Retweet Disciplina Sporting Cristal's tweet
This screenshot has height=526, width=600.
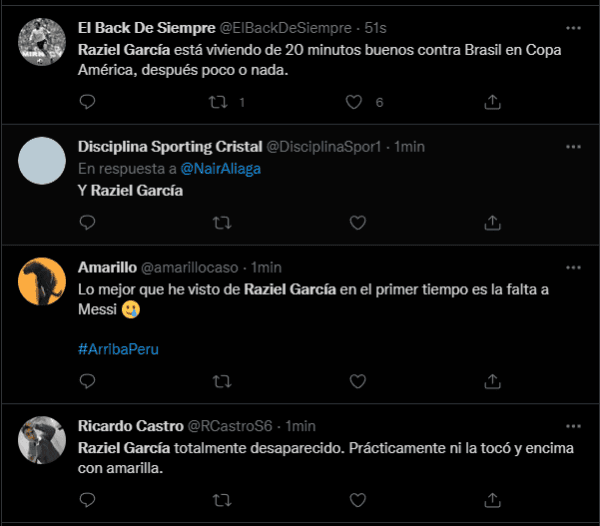click(222, 221)
